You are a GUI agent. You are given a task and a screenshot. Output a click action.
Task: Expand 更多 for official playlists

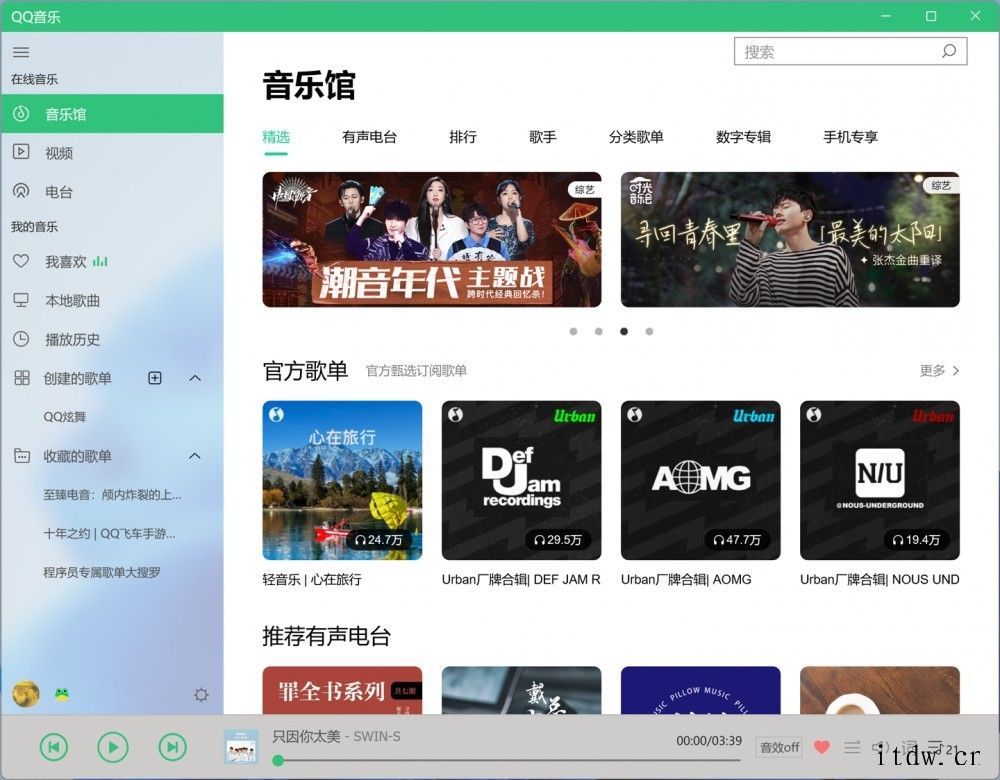(939, 371)
